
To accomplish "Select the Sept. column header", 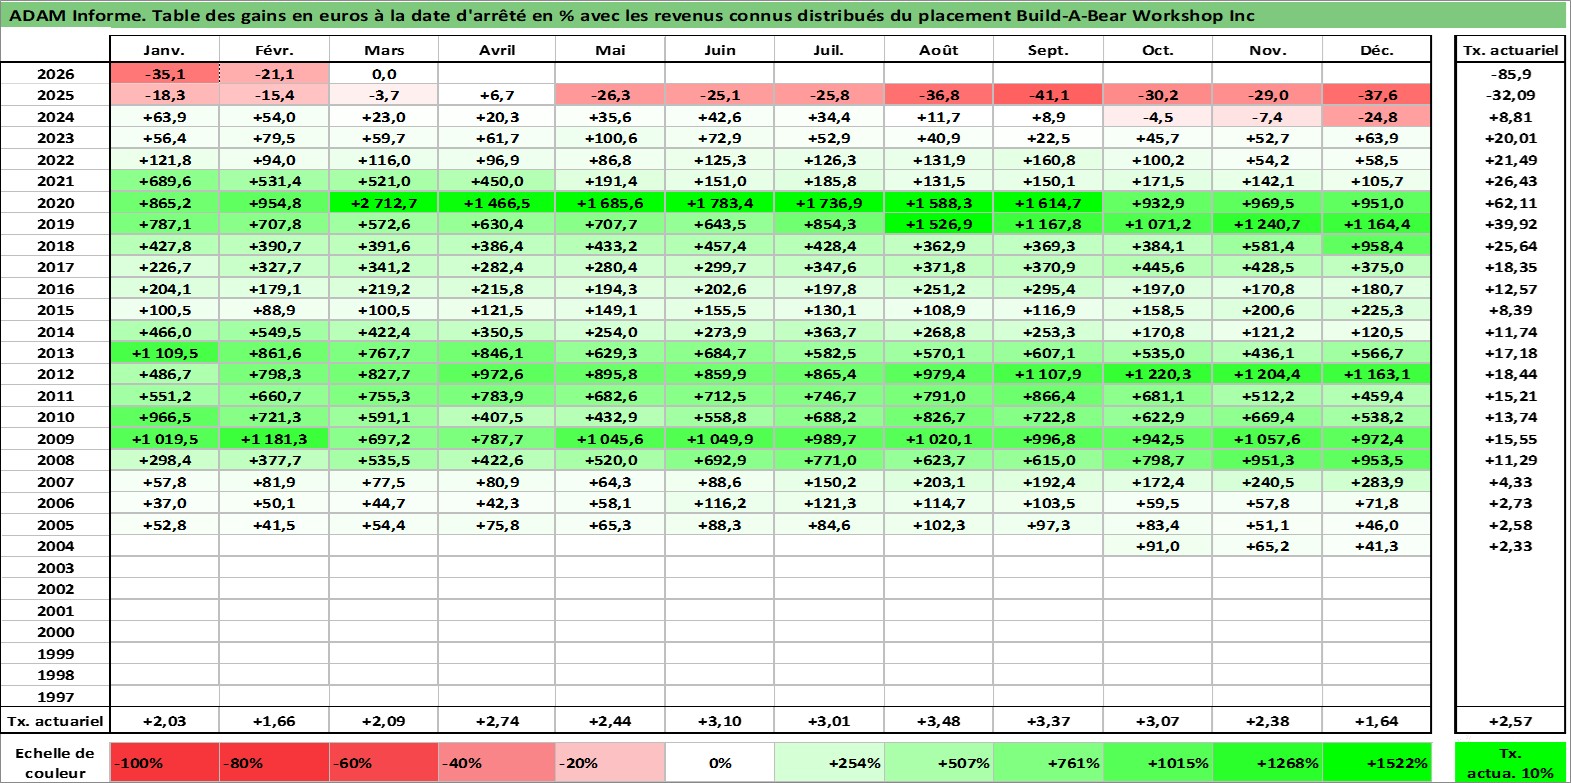I will point(1048,50).
